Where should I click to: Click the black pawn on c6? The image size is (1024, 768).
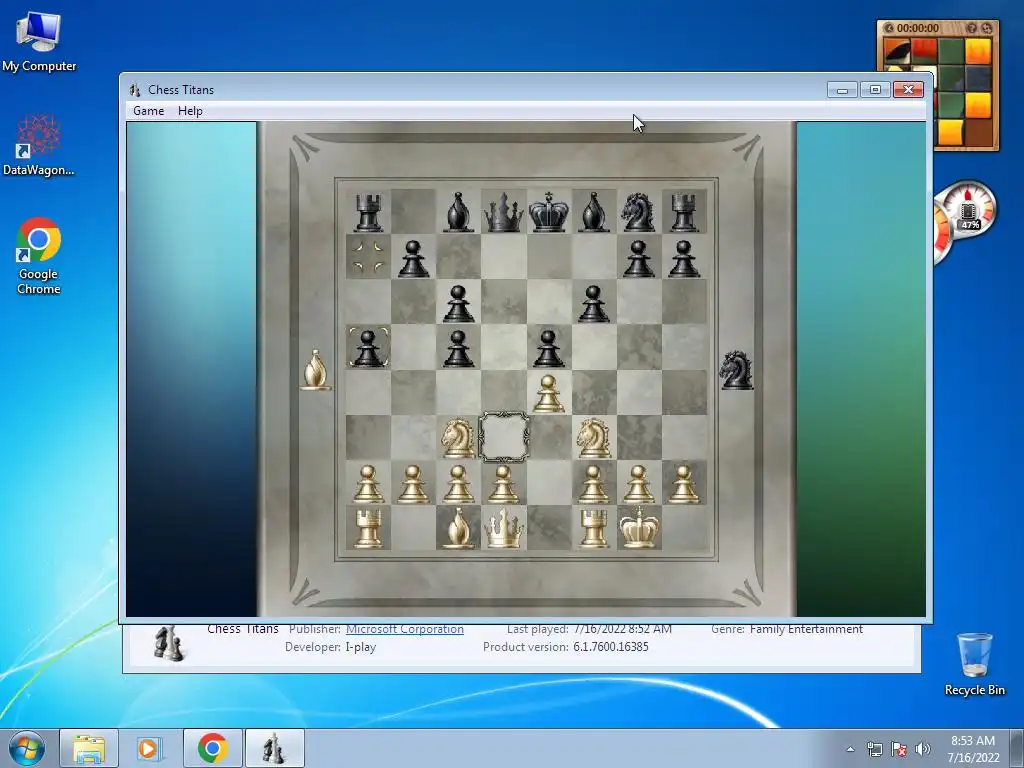[458, 304]
